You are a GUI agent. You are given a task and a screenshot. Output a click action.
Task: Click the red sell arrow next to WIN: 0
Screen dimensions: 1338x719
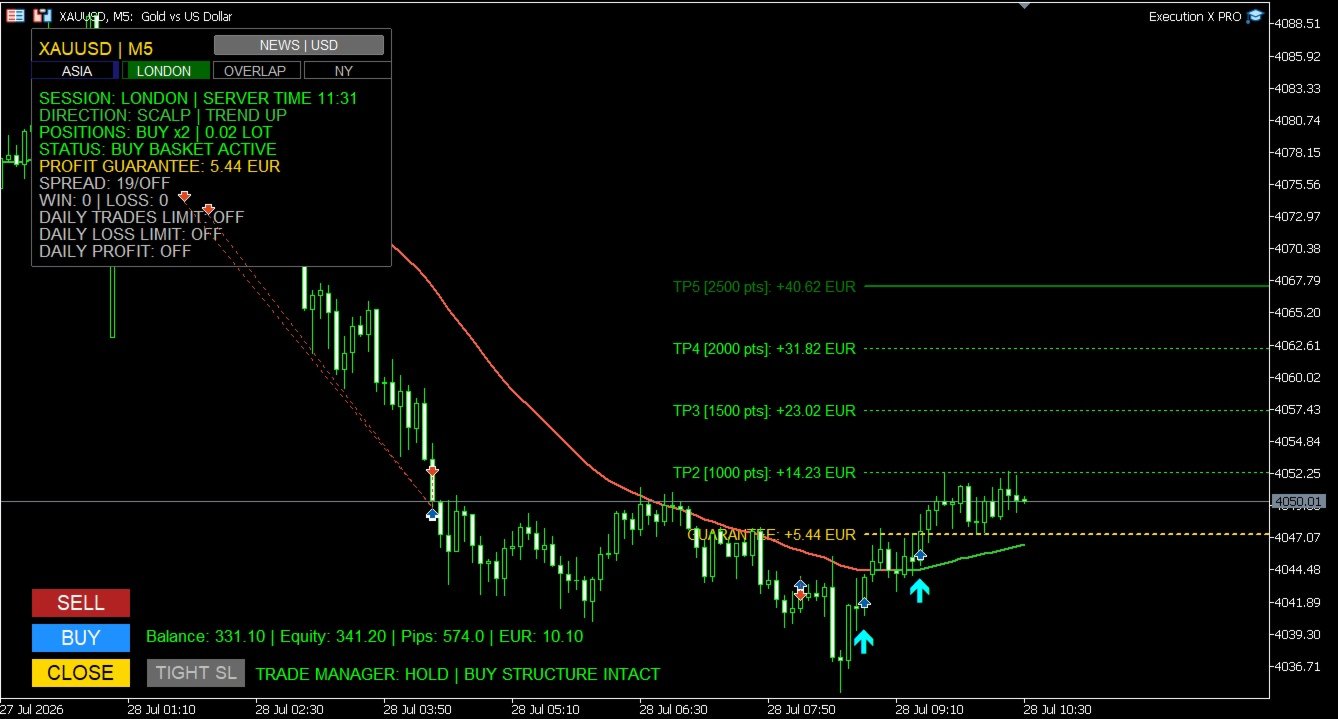[184, 197]
